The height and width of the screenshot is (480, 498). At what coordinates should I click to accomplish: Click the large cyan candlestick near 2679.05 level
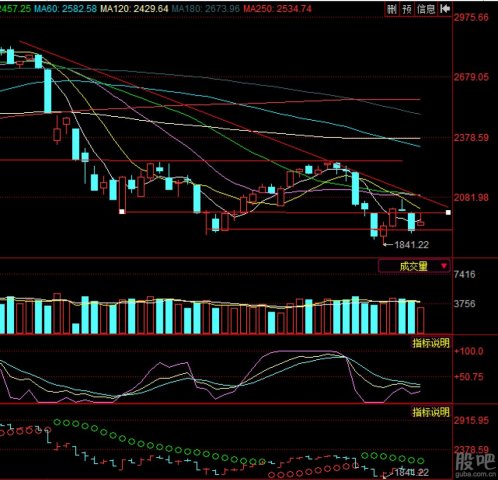(x=48, y=91)
